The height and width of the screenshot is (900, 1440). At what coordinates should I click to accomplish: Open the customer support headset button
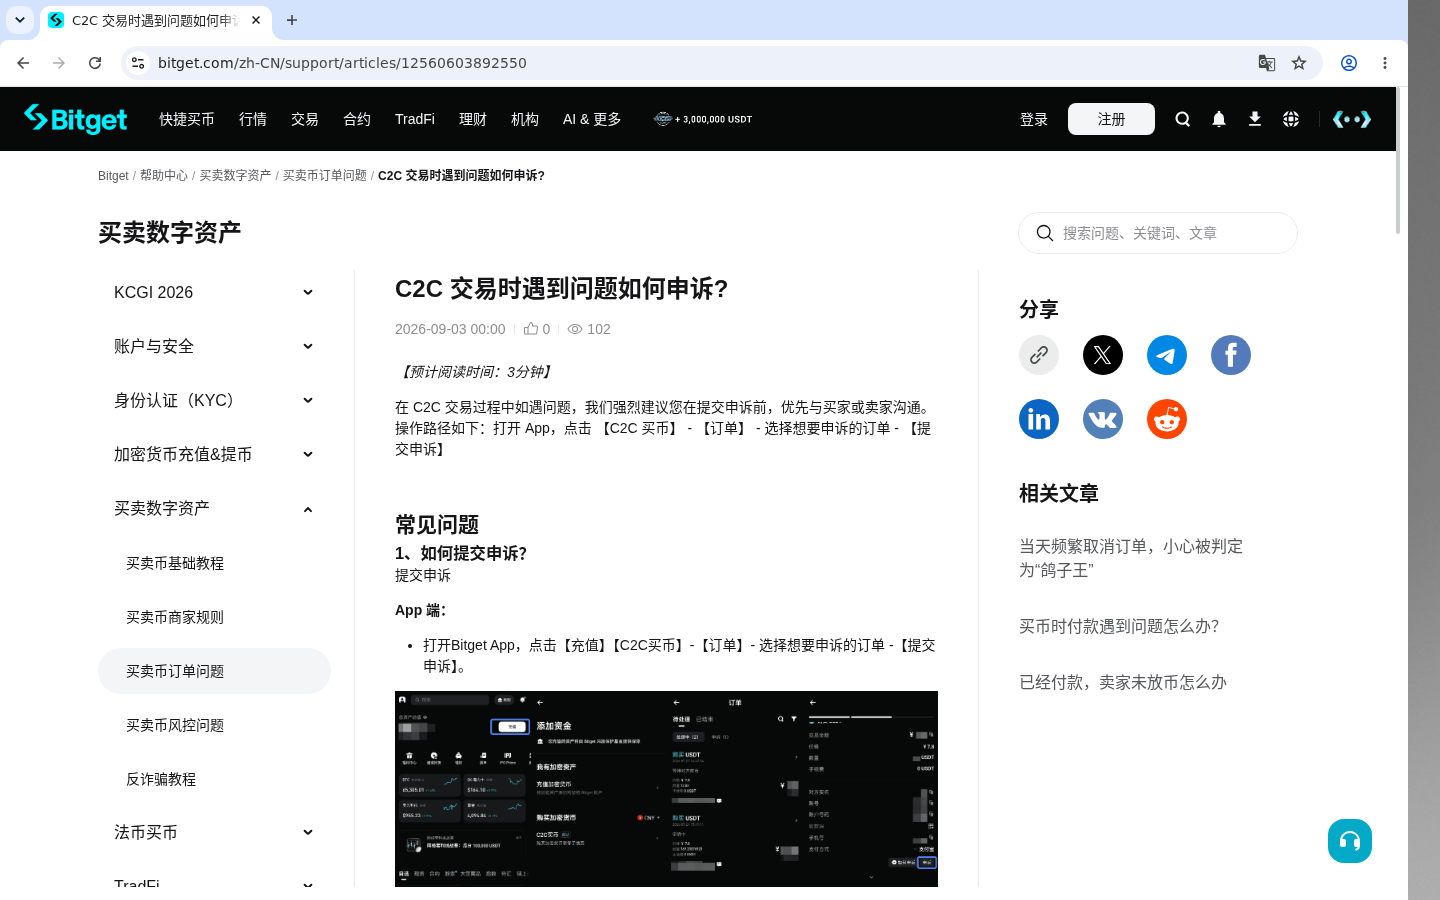[1350, 841]
